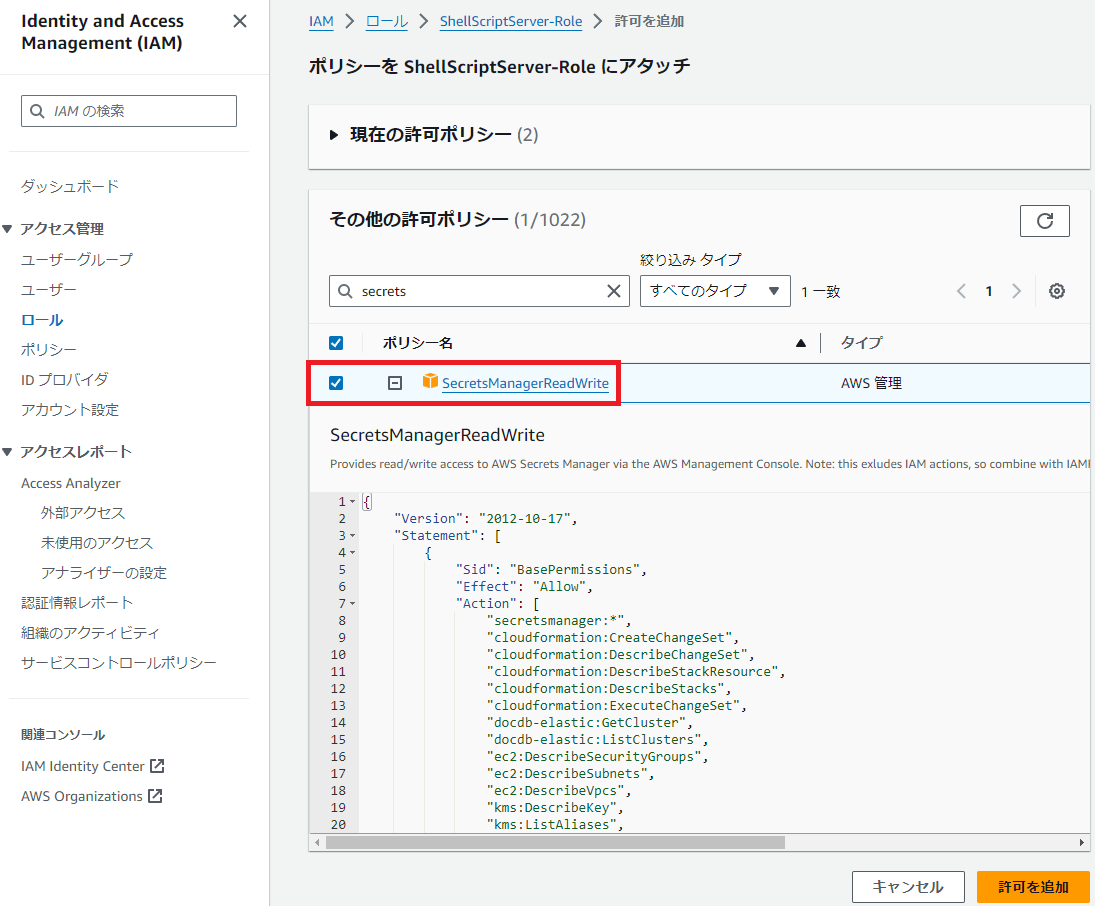
Task: Click the horizontal scrollbar of the policy JSON
Action: 555,842
